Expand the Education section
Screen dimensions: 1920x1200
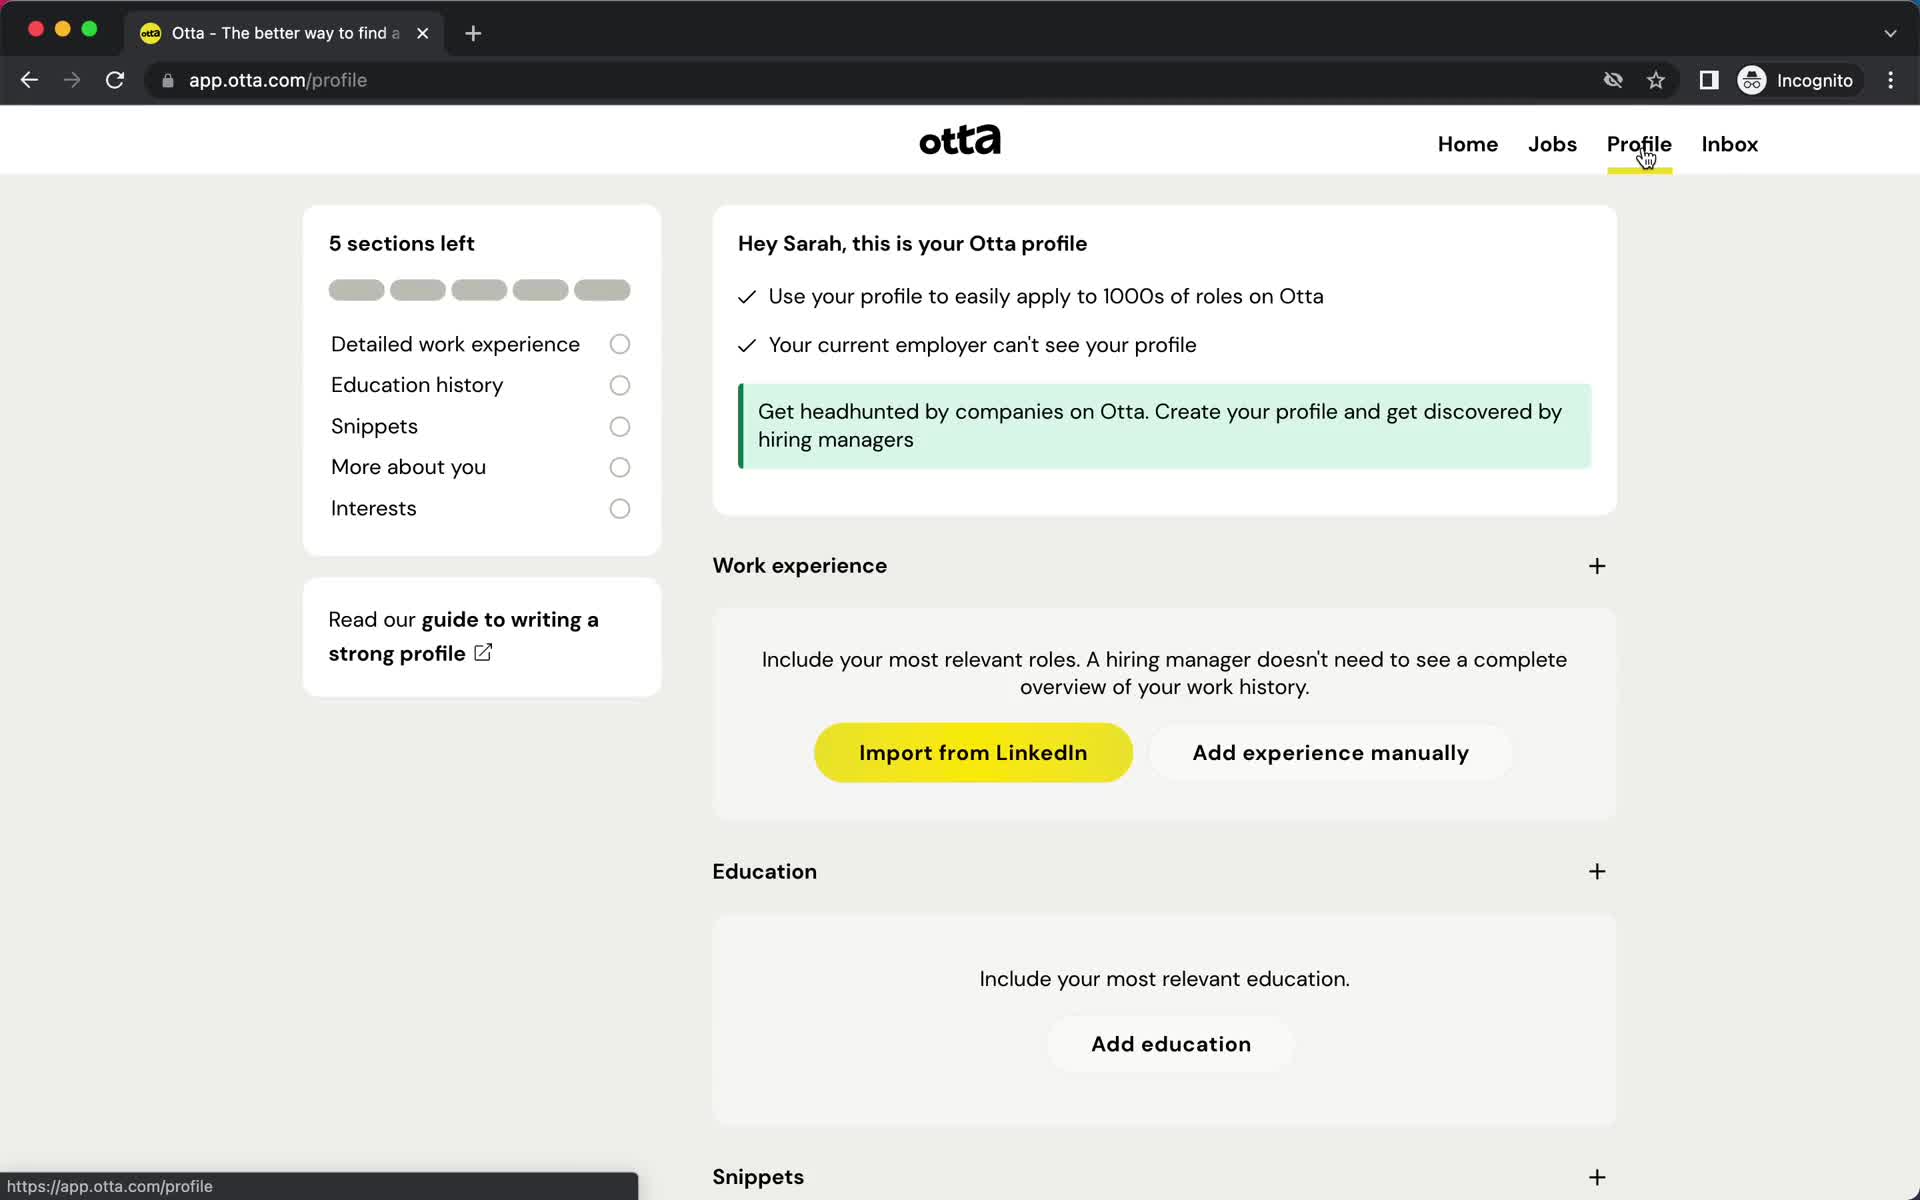click(1595, 871)
